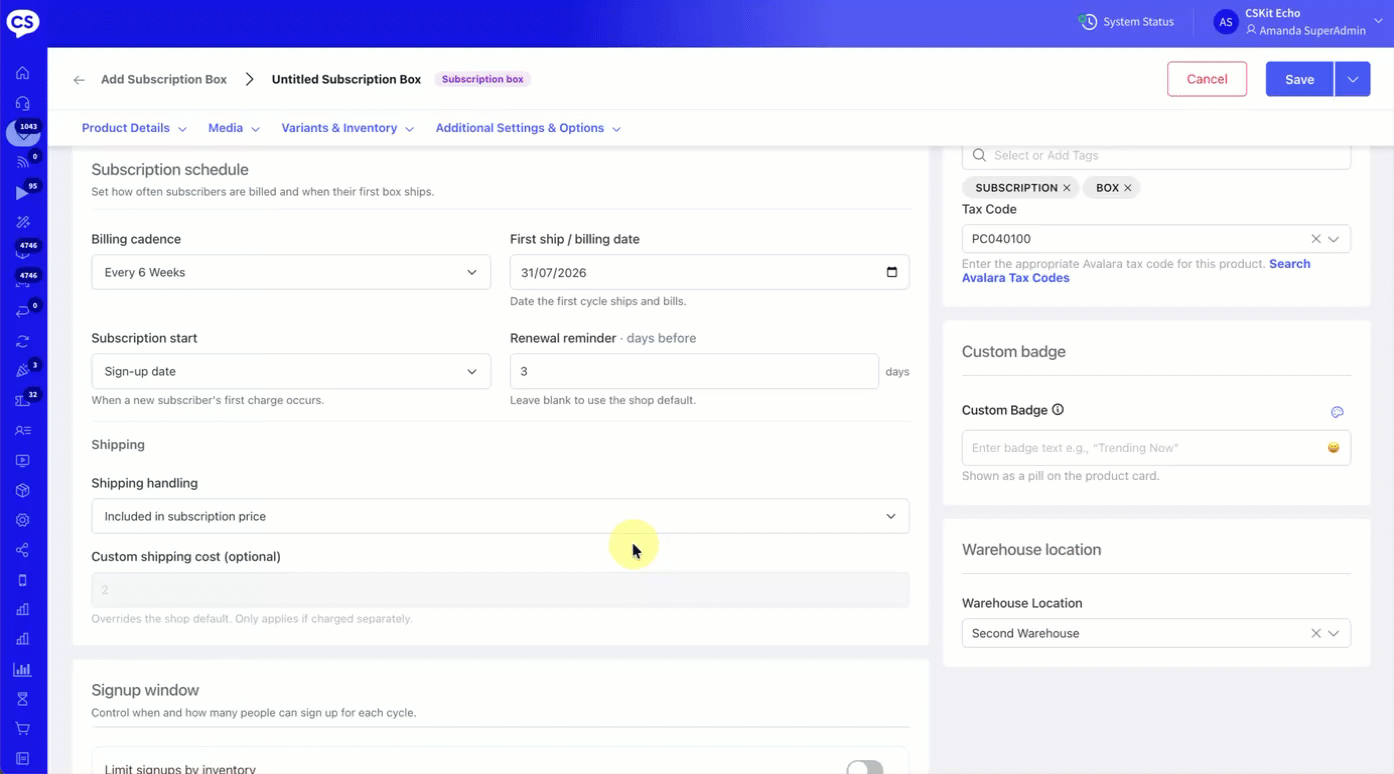Click the Renewal reminder days field

coord(694,371)
